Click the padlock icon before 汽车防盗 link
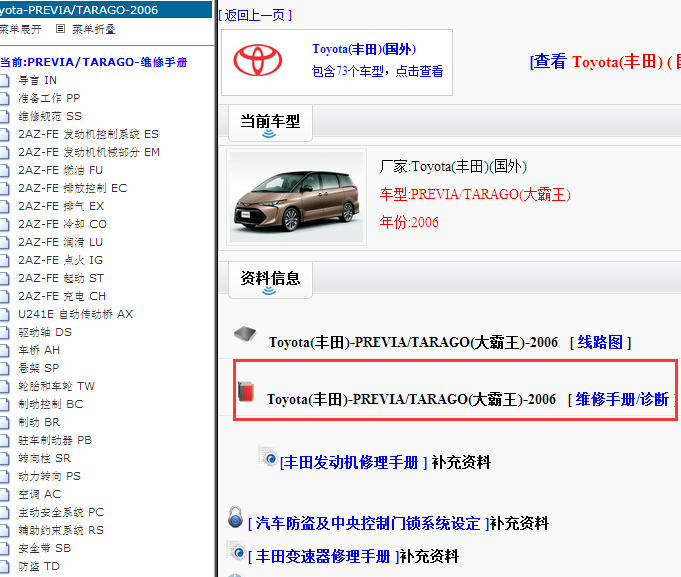Screen dimensions: 681x577 [x=235, y=517]
